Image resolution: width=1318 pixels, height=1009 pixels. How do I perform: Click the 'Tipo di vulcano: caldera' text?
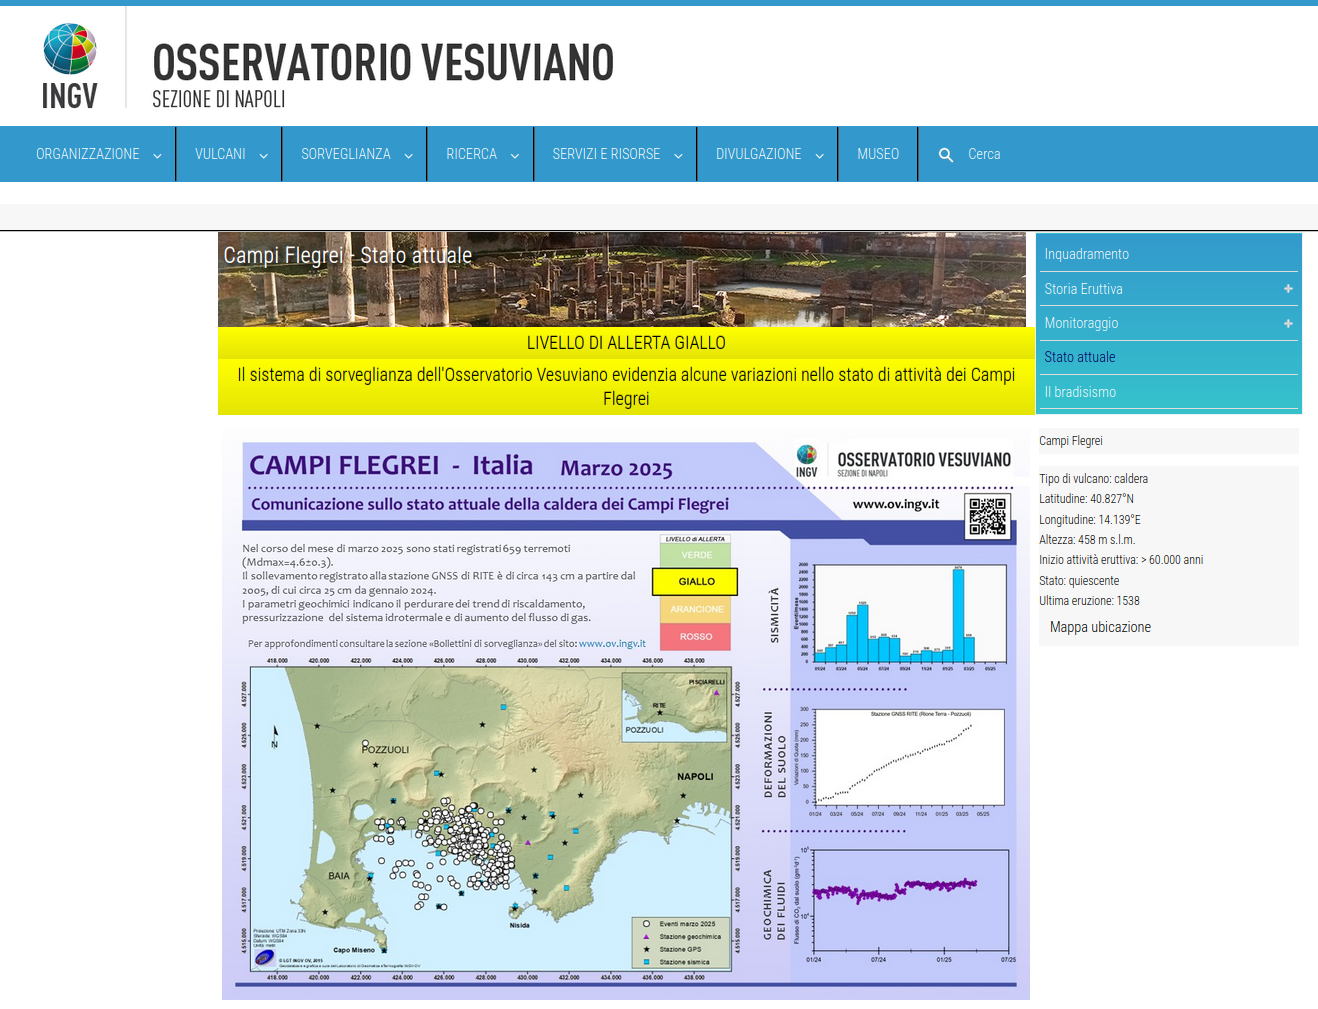click(1093, 479)
